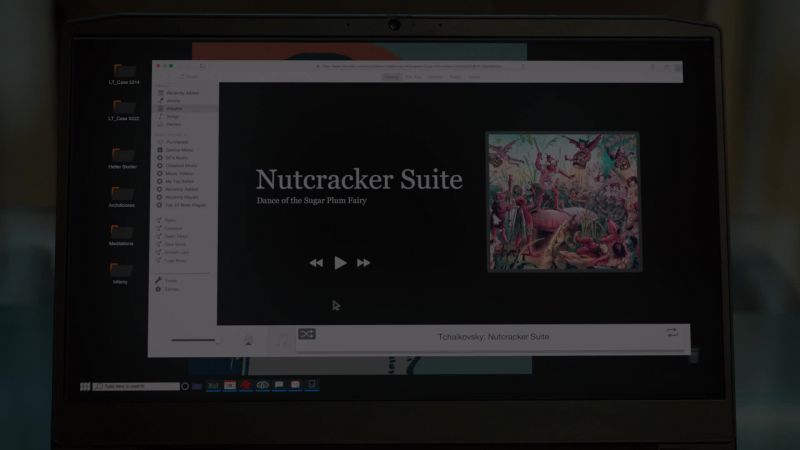Click the rewind button
This screenshot has width=800, height=450.
[316, 263]
